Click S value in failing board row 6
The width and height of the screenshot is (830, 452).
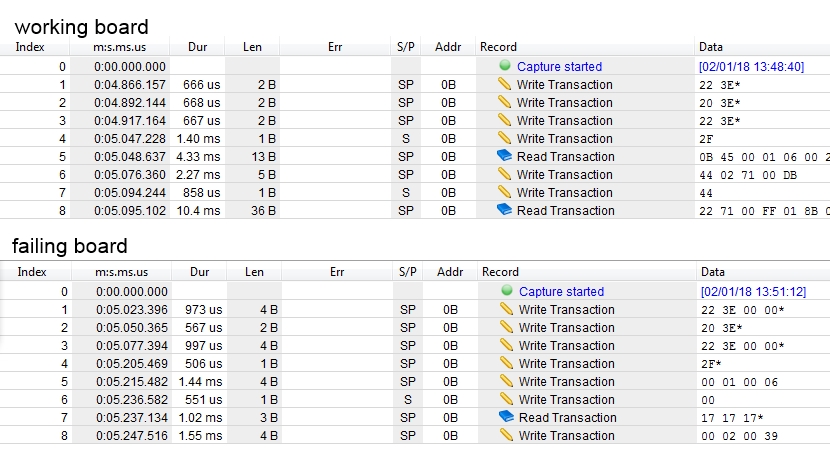click(x=408, y=400)
